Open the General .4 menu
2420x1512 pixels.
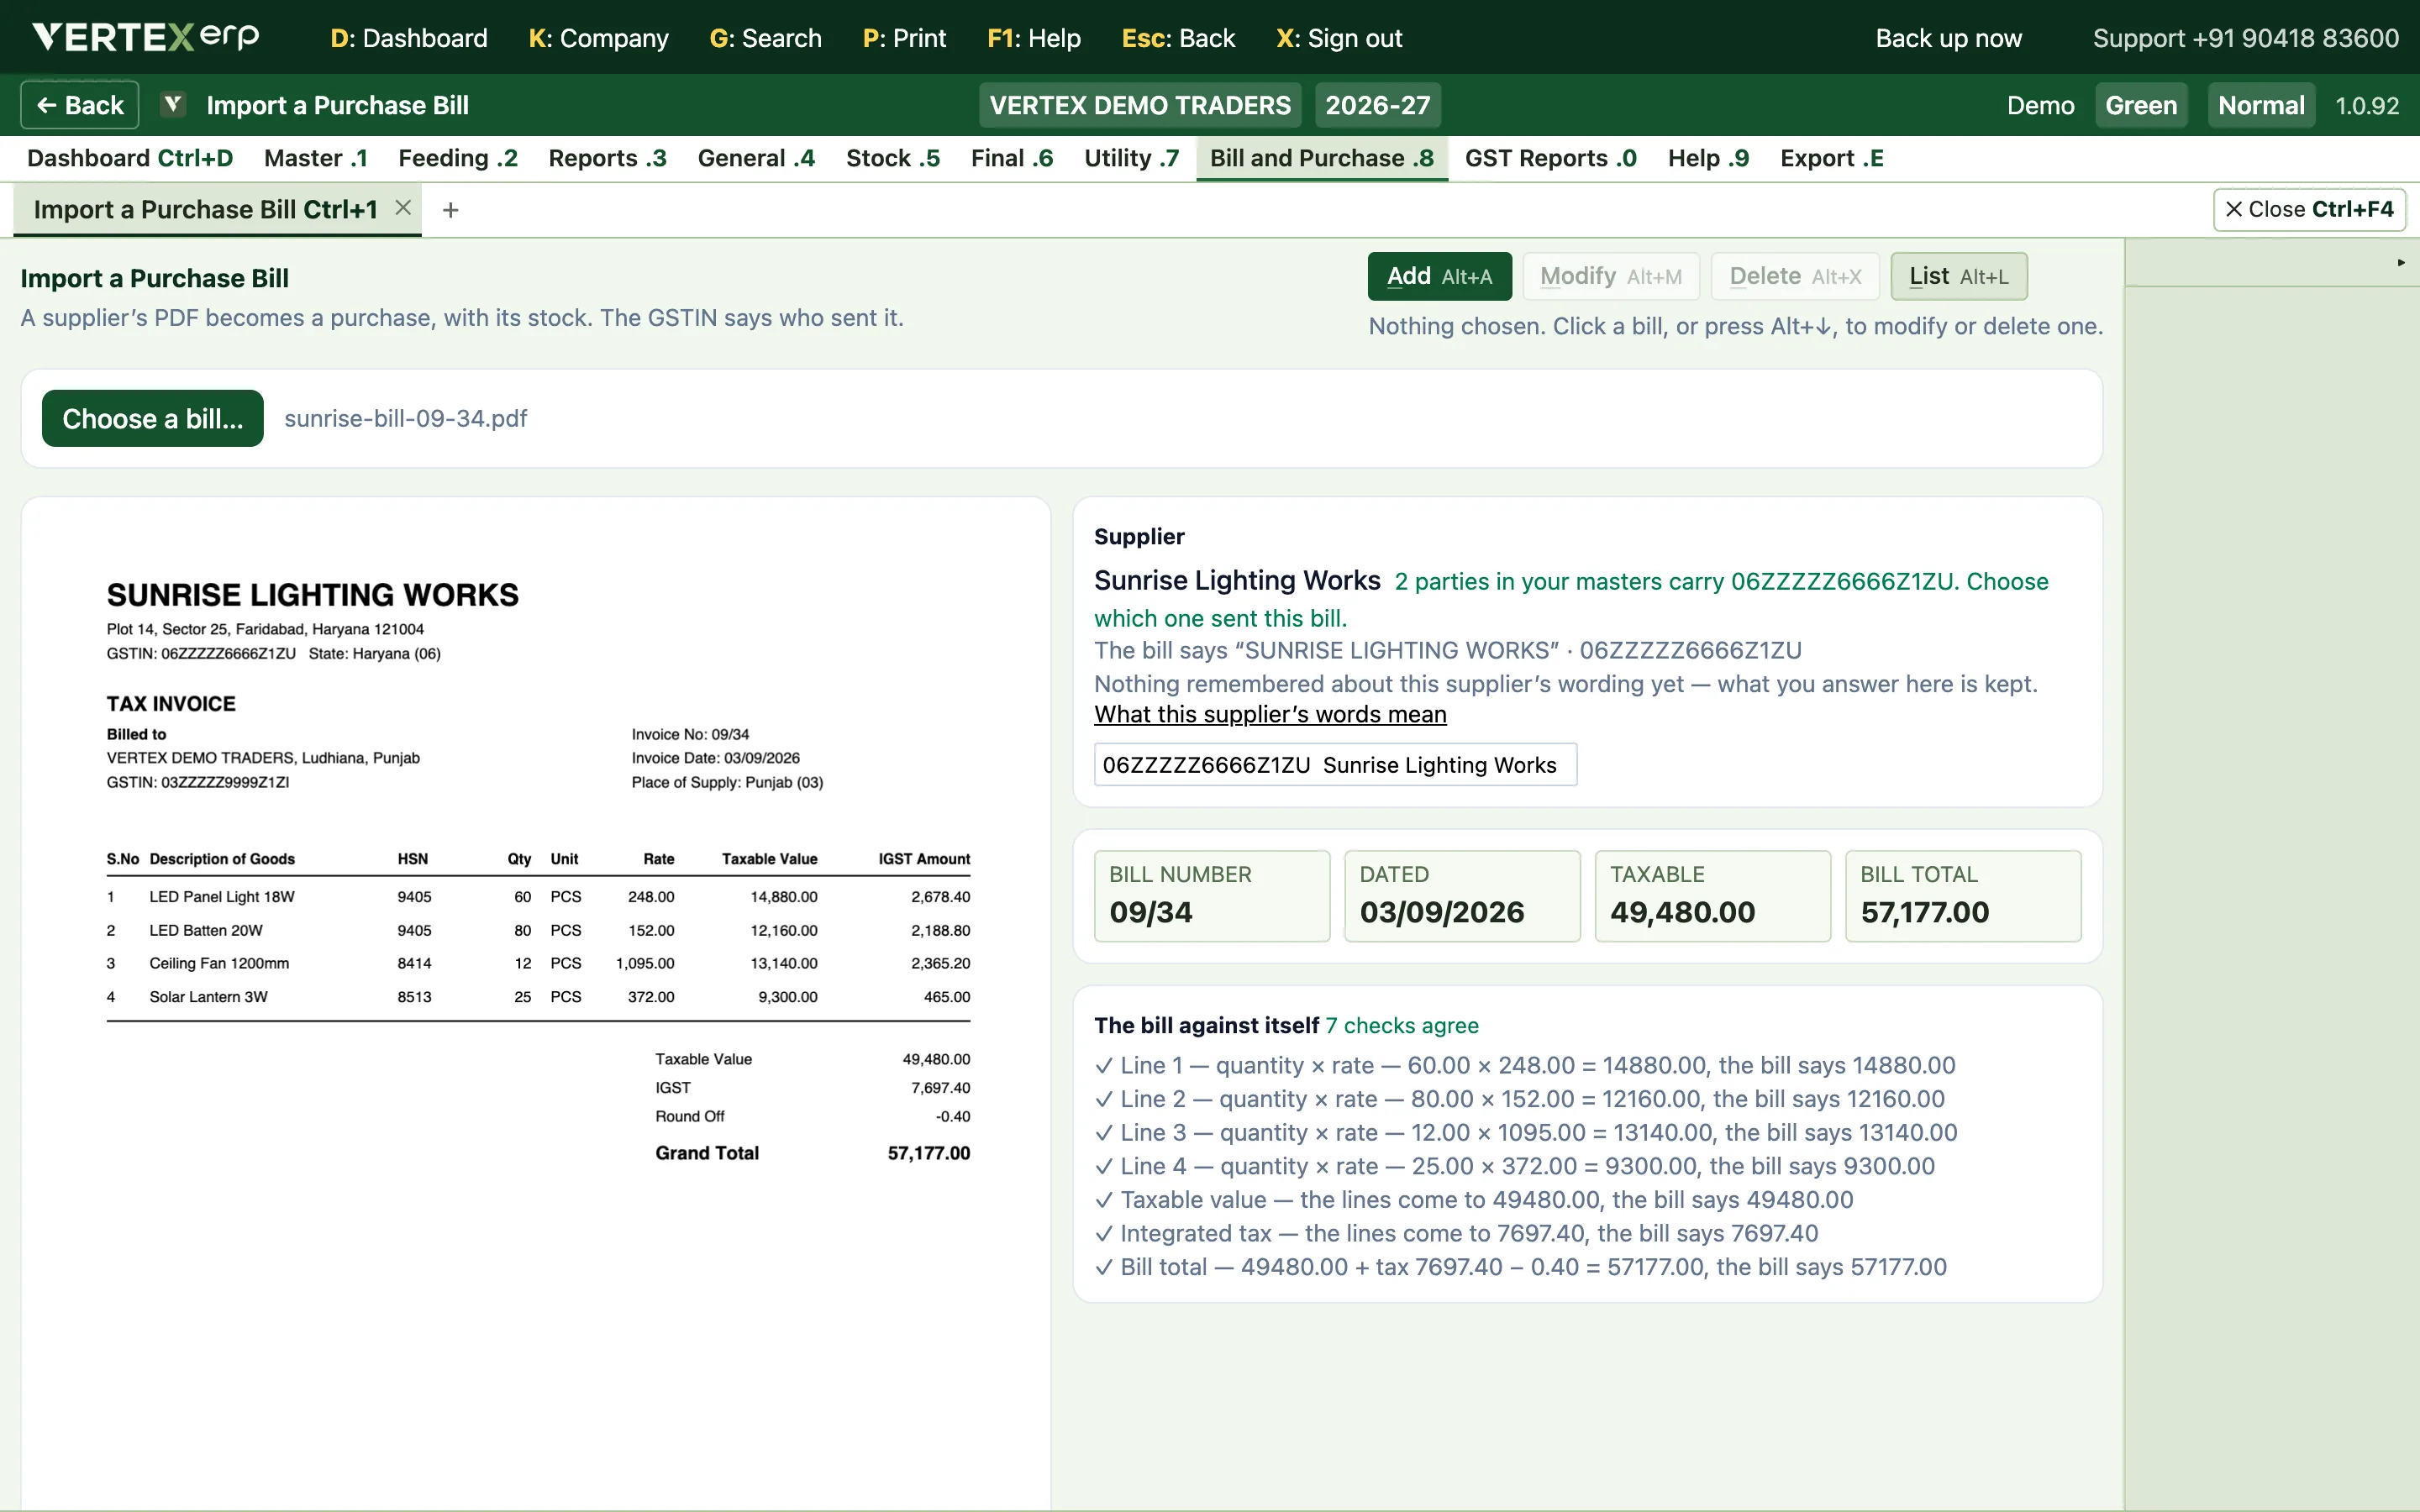(756, 158)
